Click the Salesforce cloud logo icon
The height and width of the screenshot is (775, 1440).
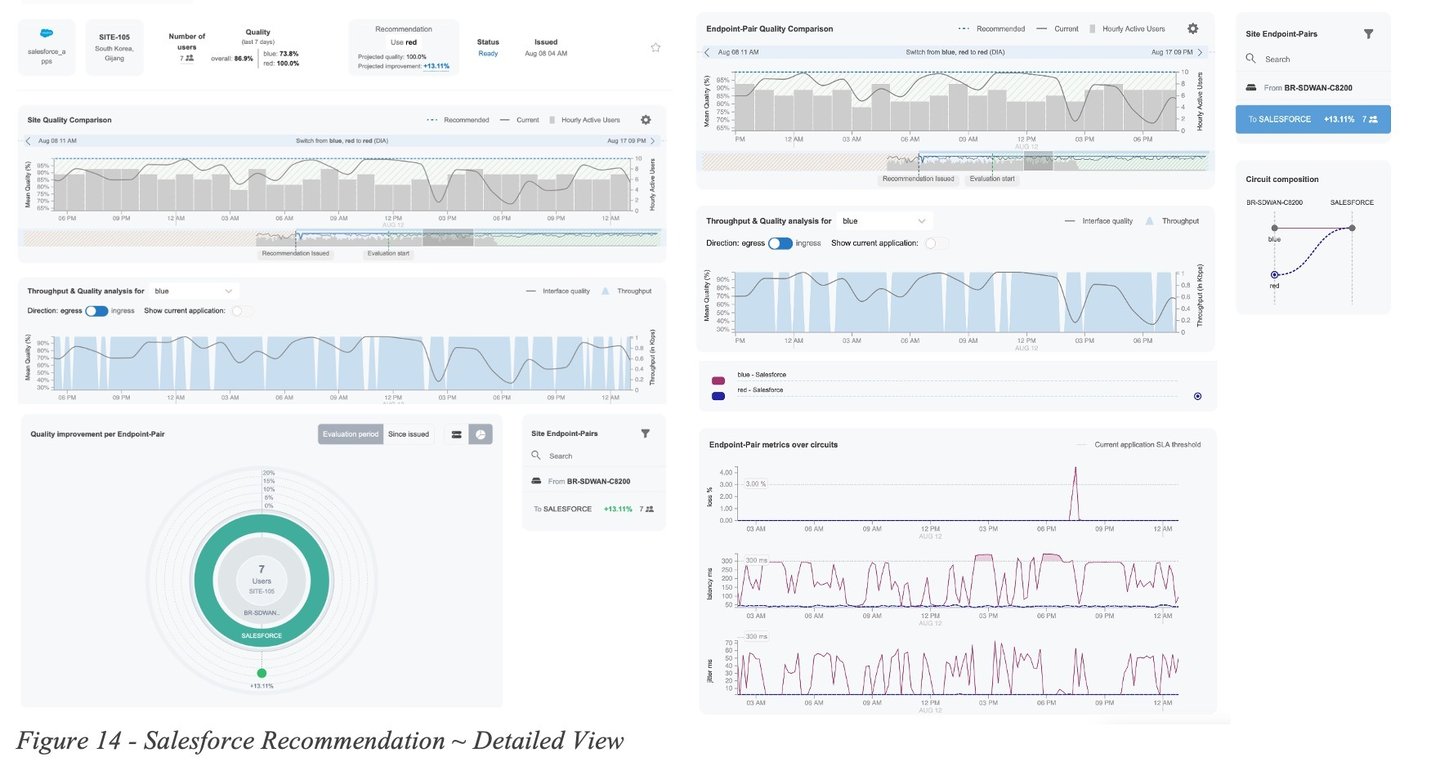[47, 33]
